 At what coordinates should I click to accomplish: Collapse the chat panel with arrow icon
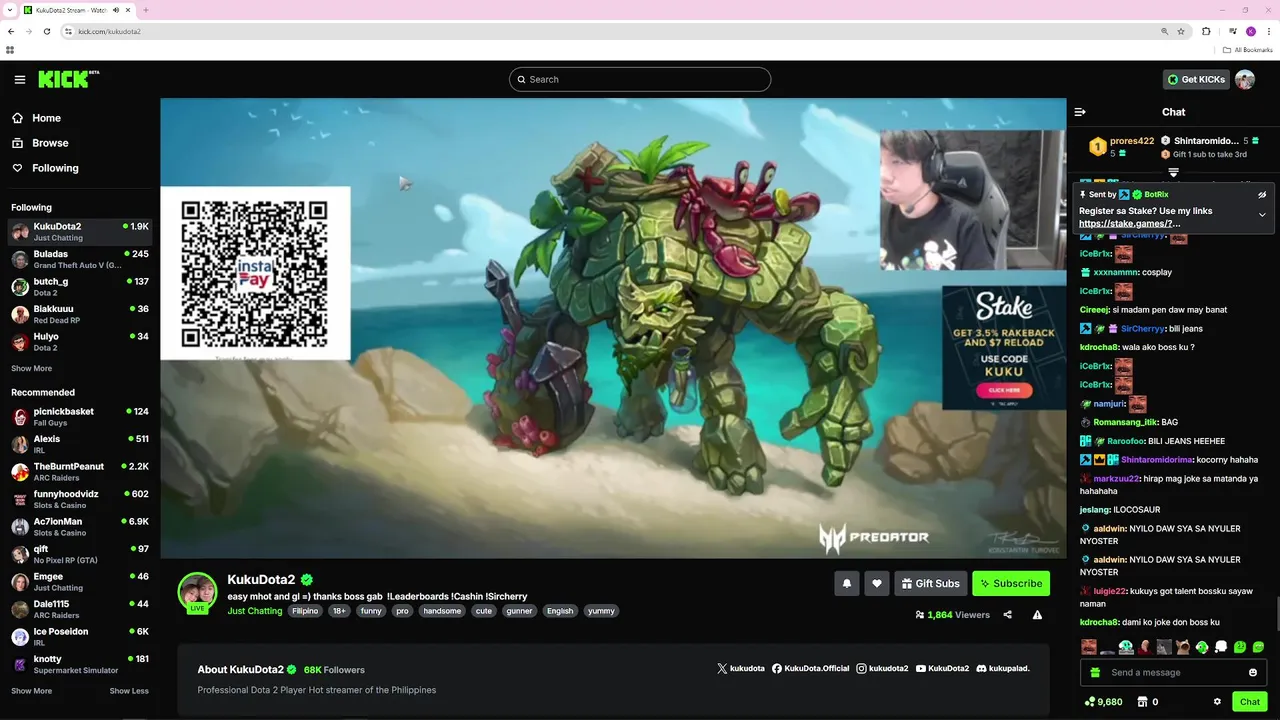tap(1080, 112)
